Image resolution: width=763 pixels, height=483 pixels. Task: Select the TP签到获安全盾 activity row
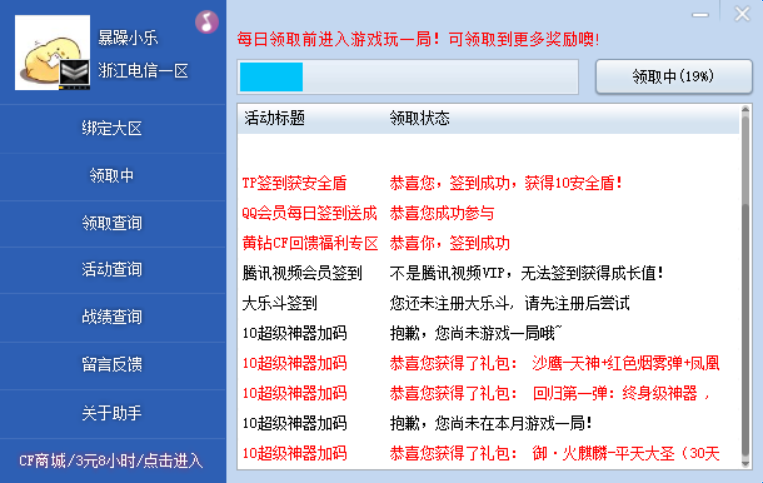pyautogui.click(x=294, y=183)
